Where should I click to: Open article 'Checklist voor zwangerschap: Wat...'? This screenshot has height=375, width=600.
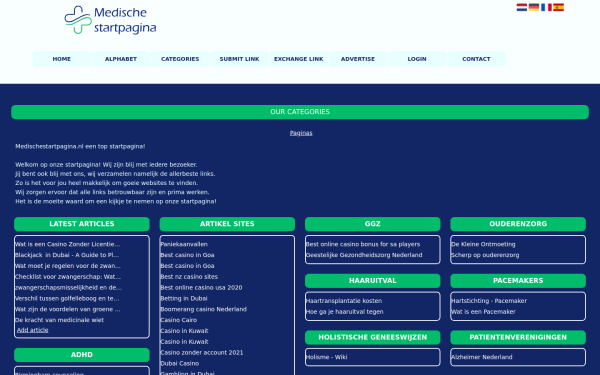point(68,277)
